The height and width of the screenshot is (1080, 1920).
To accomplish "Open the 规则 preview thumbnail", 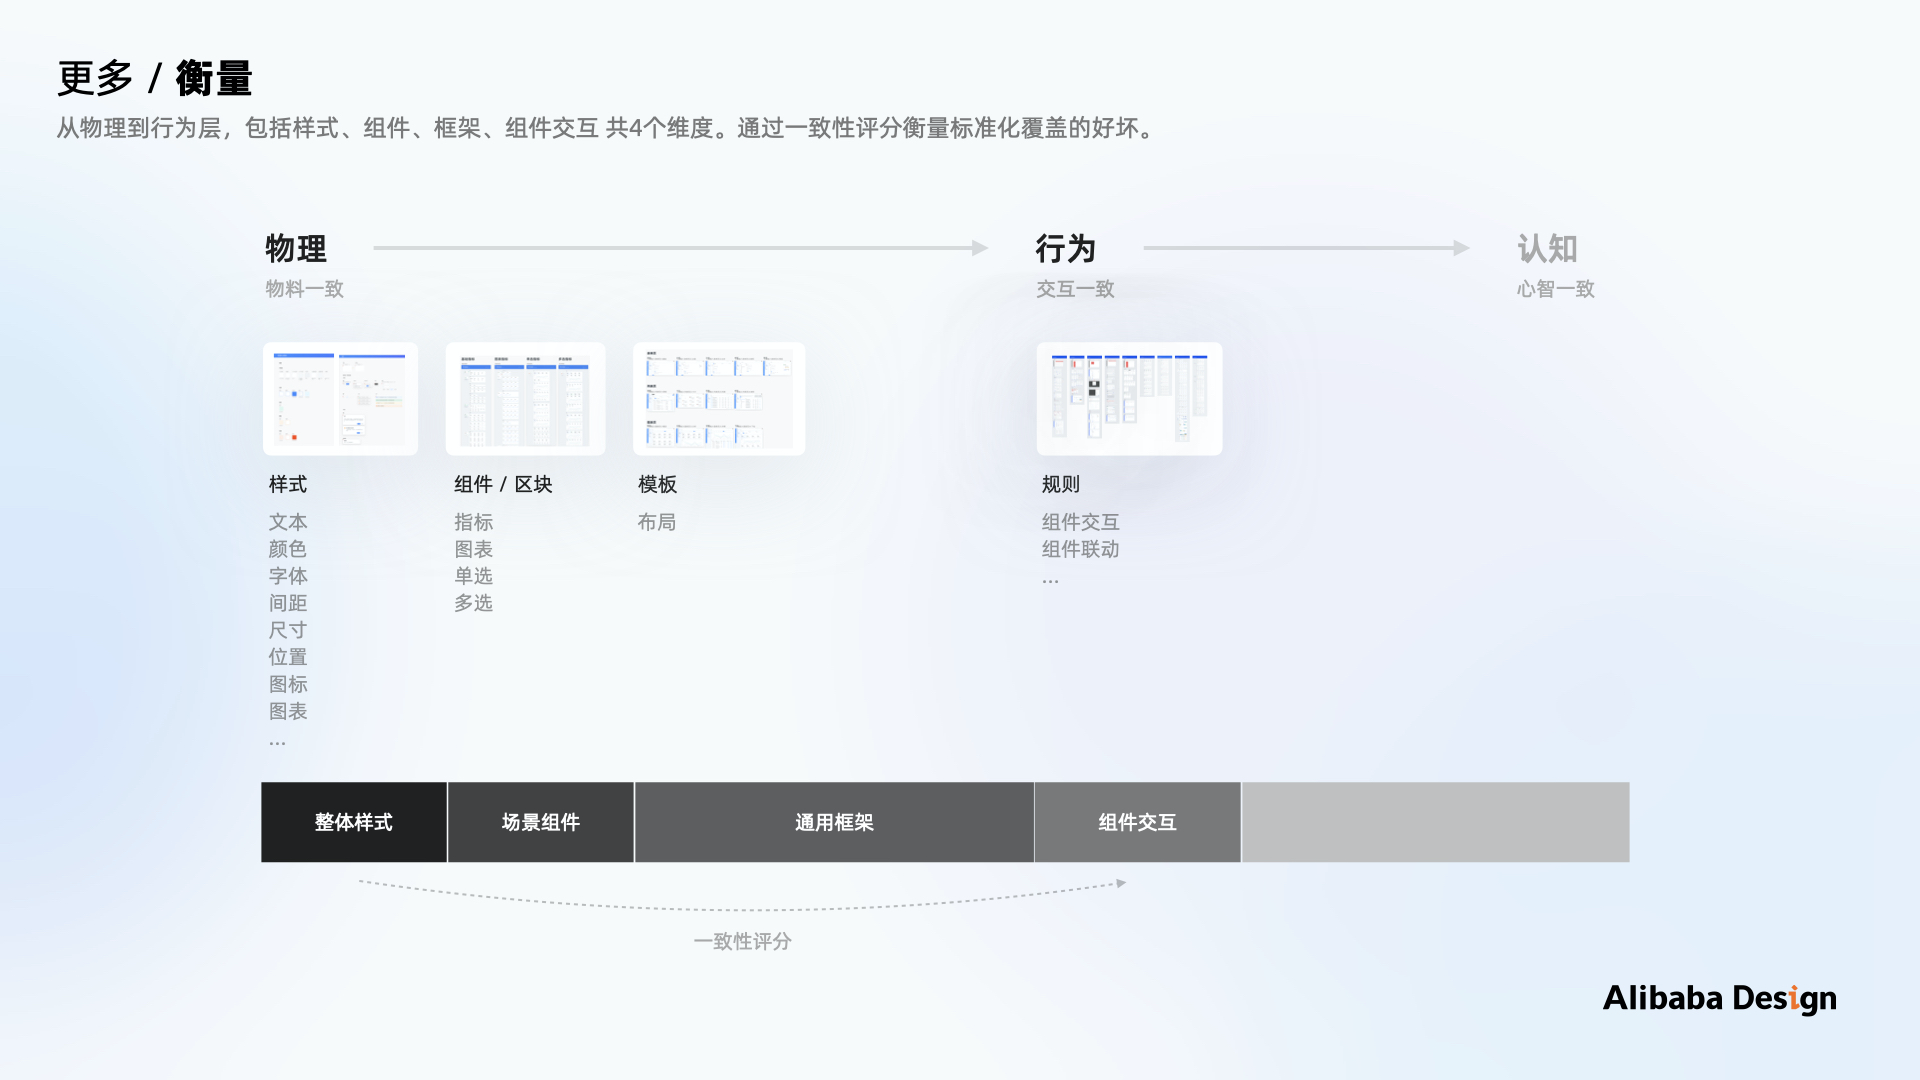I will (1129, 399).
